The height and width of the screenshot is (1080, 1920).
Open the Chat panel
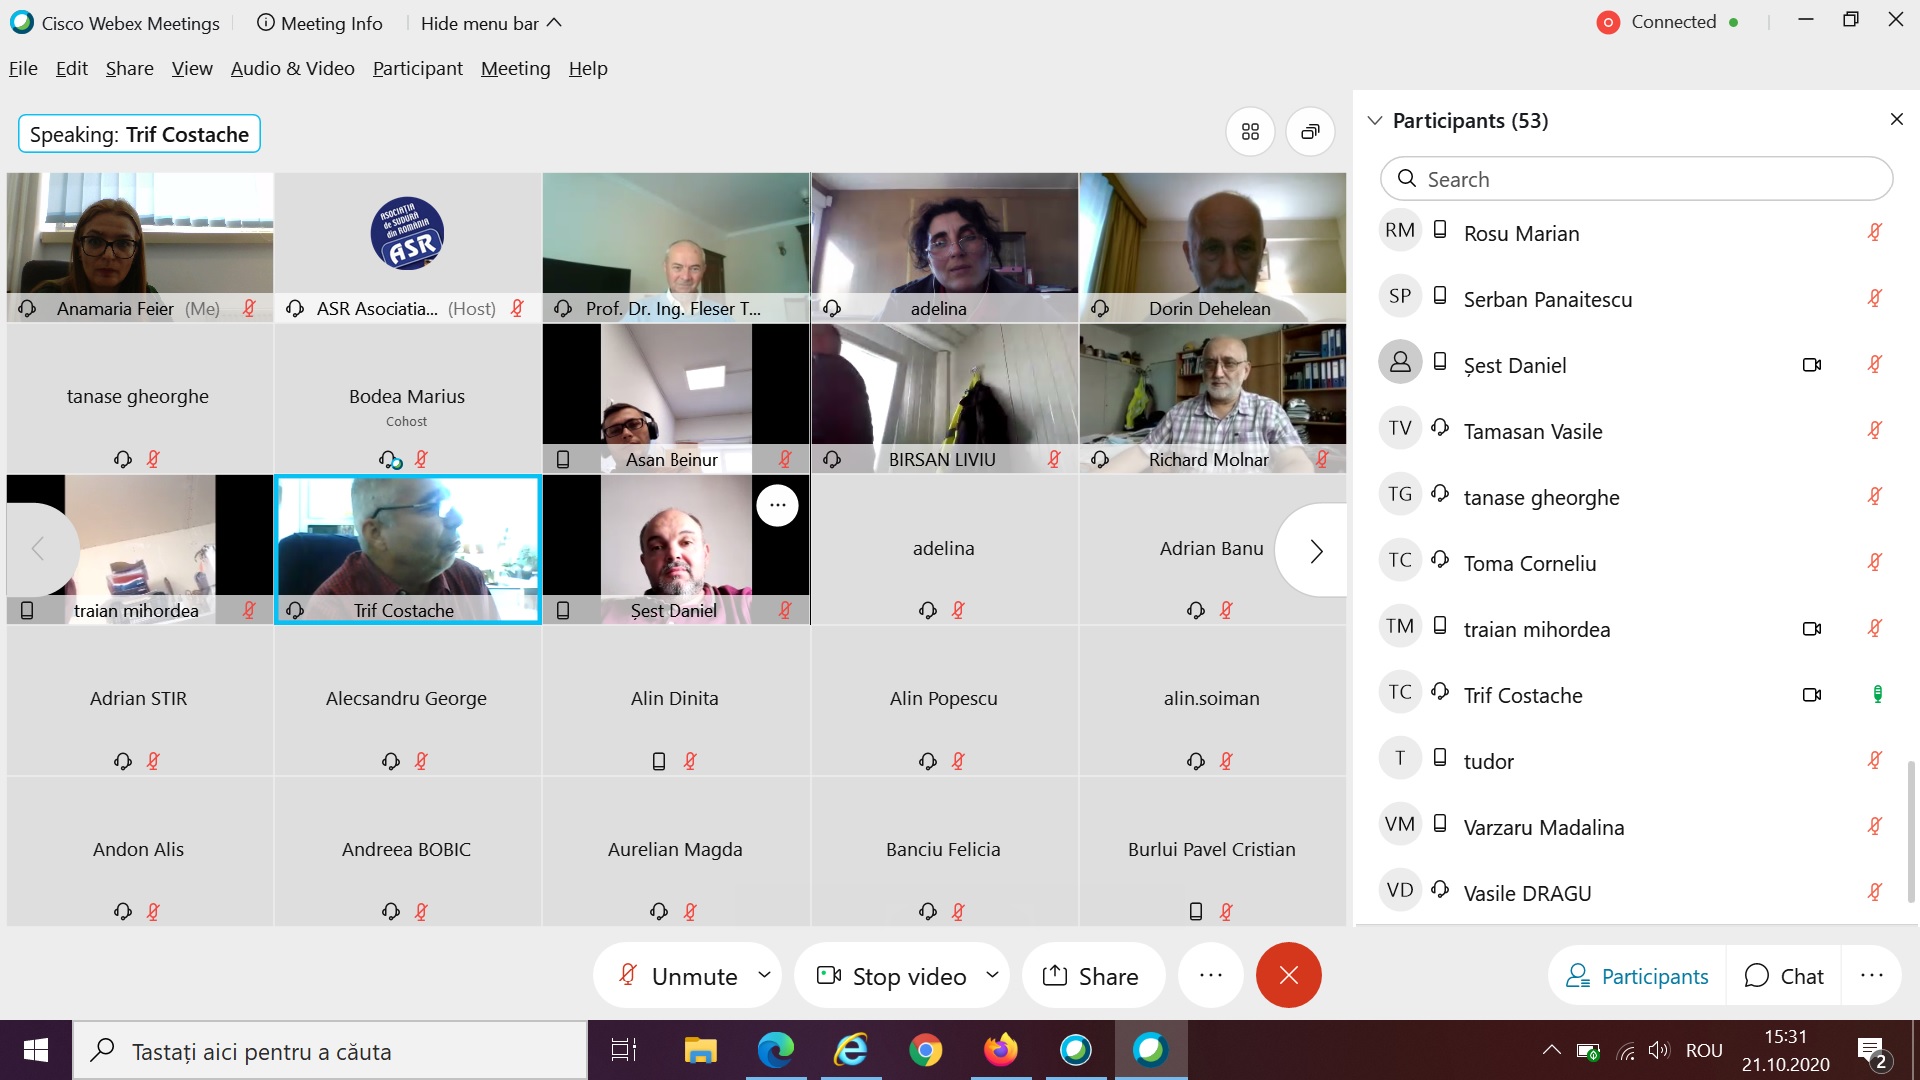(1785, 976)
